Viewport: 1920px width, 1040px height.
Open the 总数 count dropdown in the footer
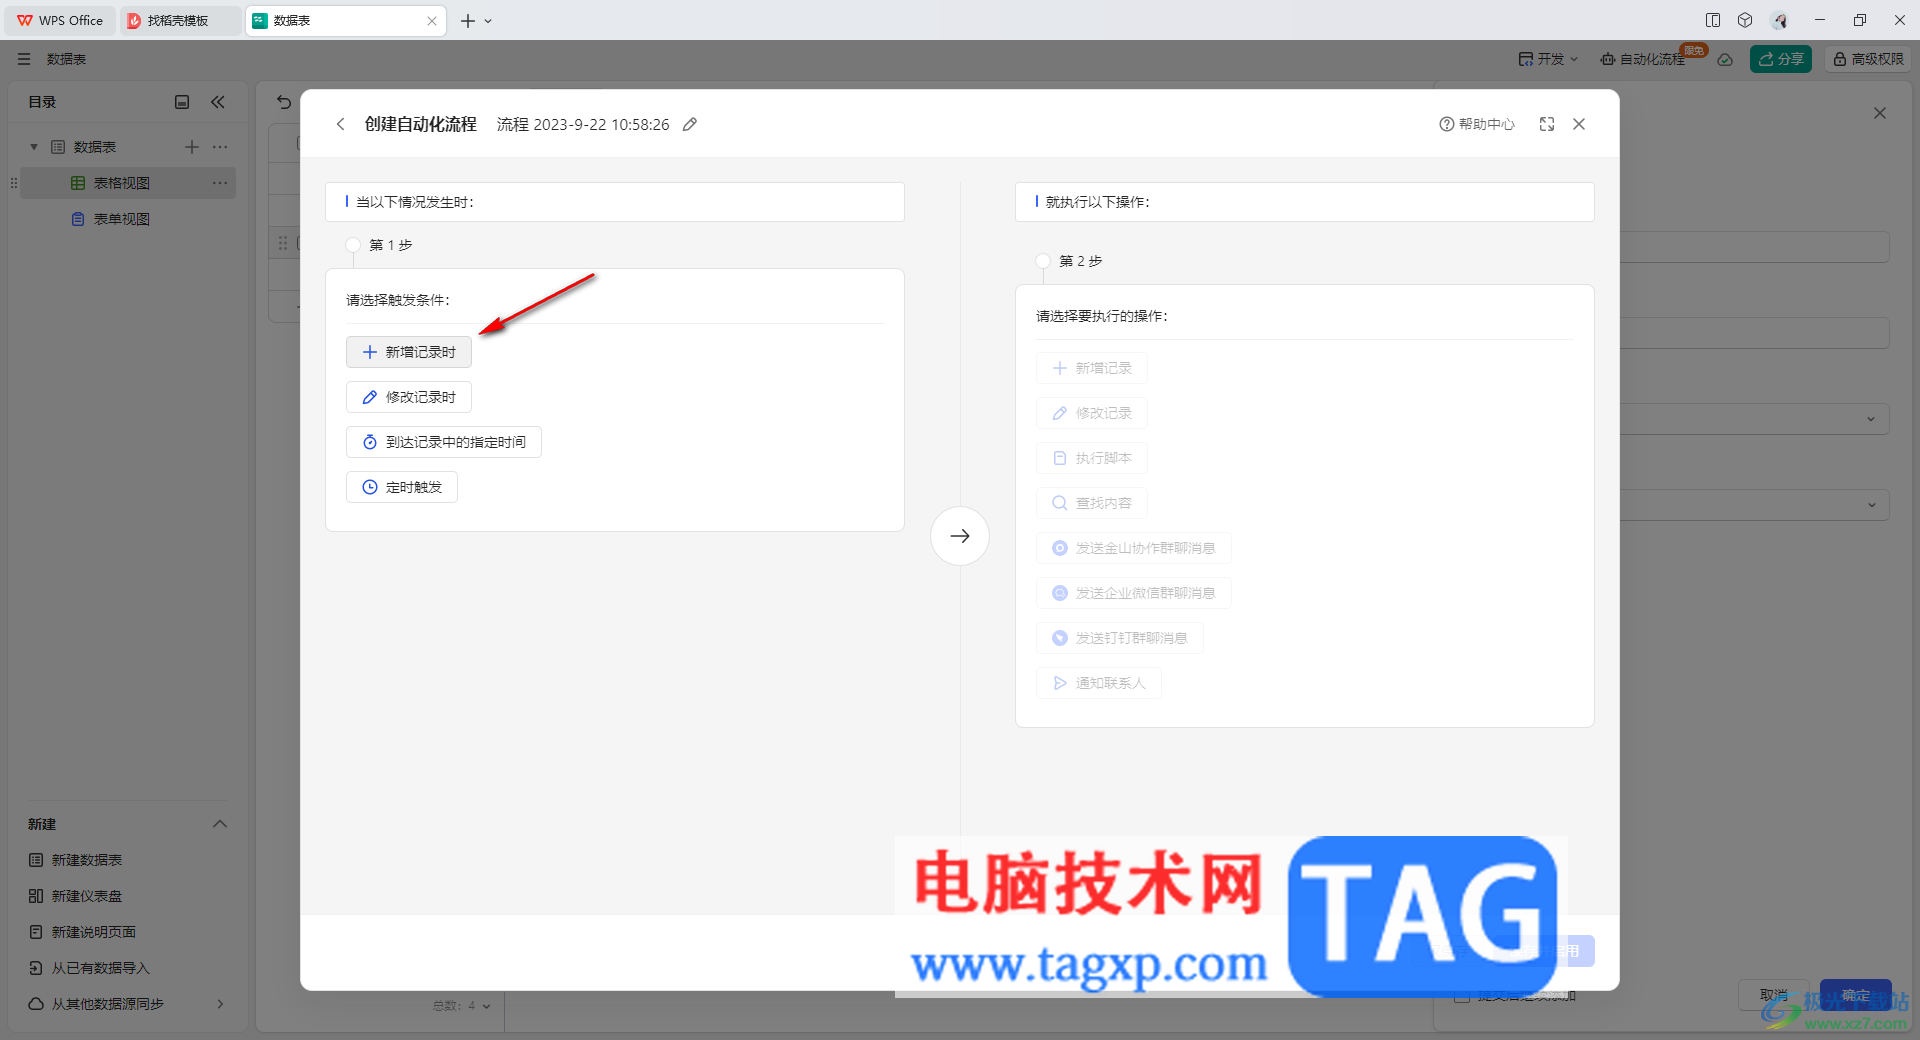(x=462, y=1006)
